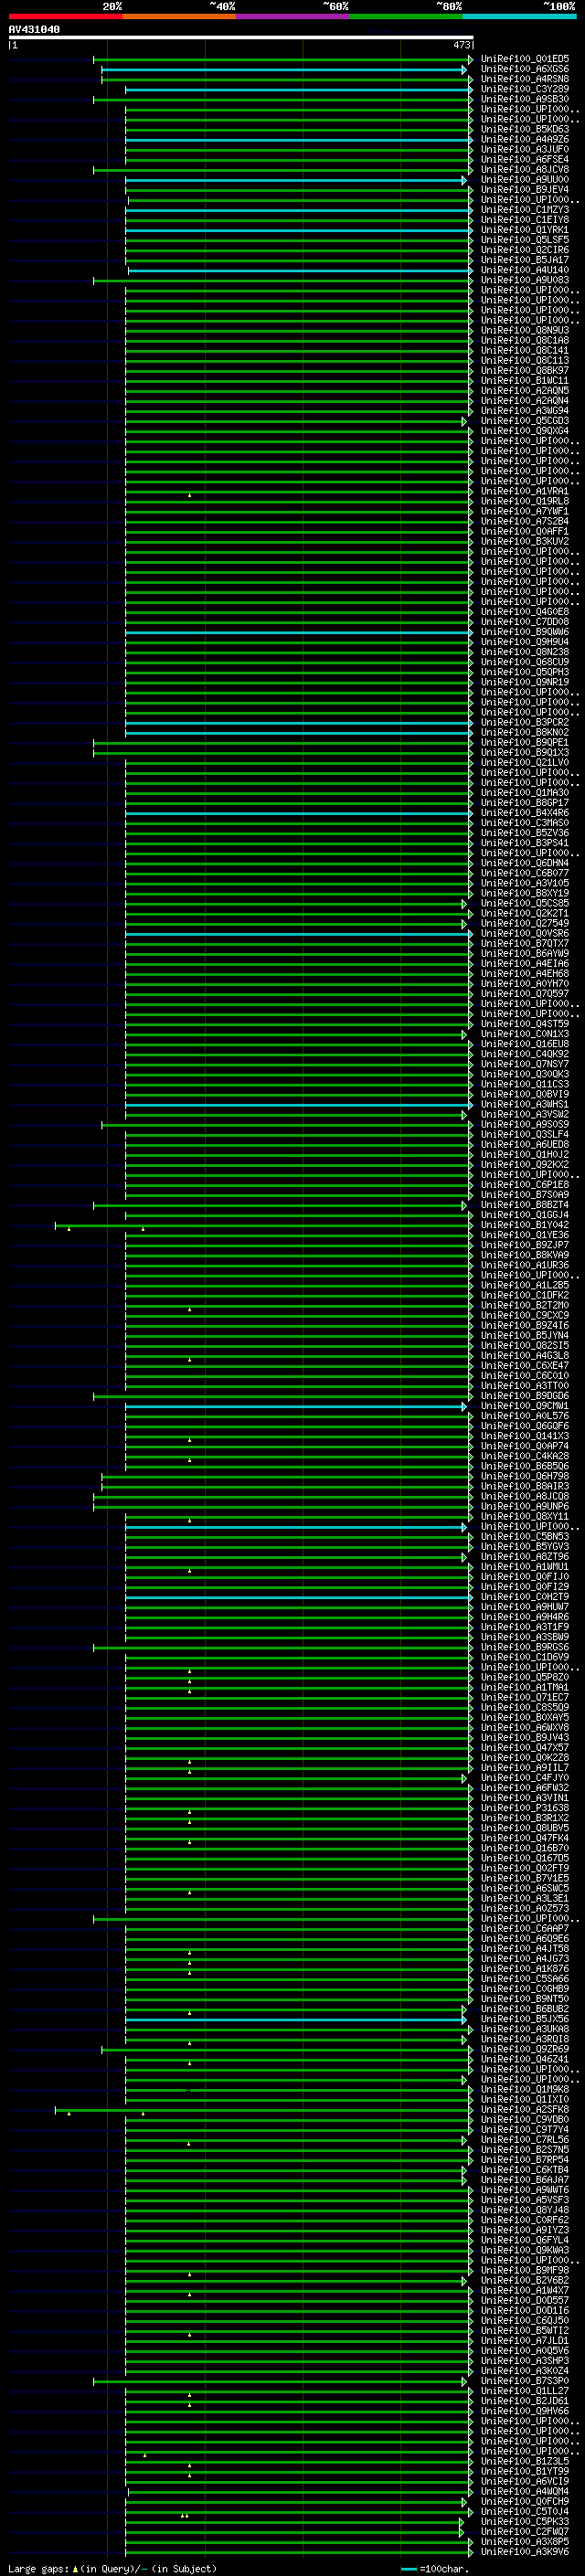The width and height of the screenshot is (585, 2576).
Task: Click the UniRef100_Q01ED5 hit label
Action: [525, 59]
